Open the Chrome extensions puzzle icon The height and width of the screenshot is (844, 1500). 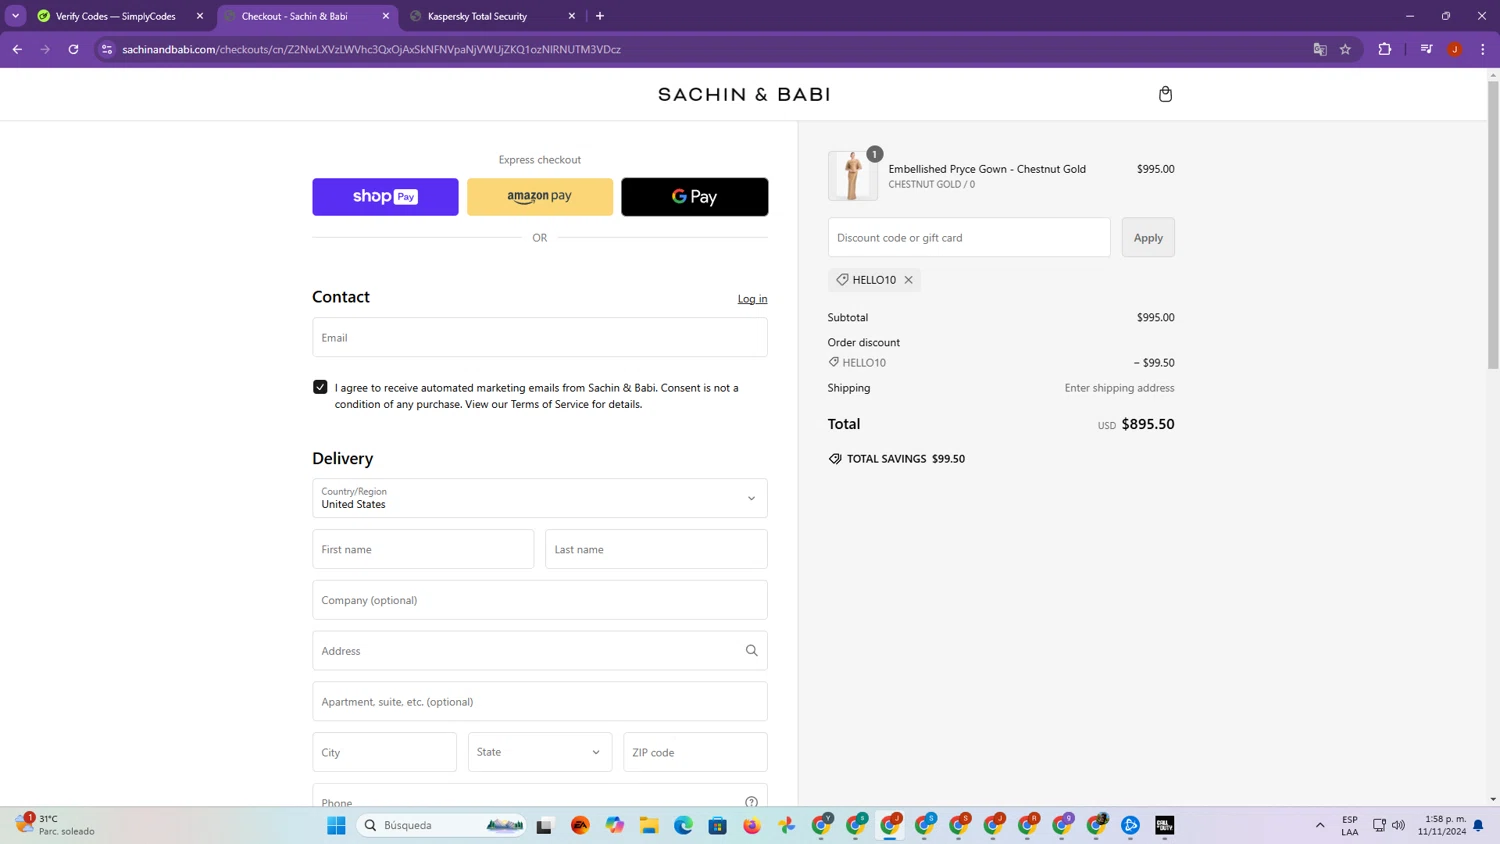[x=1385, y=49]
